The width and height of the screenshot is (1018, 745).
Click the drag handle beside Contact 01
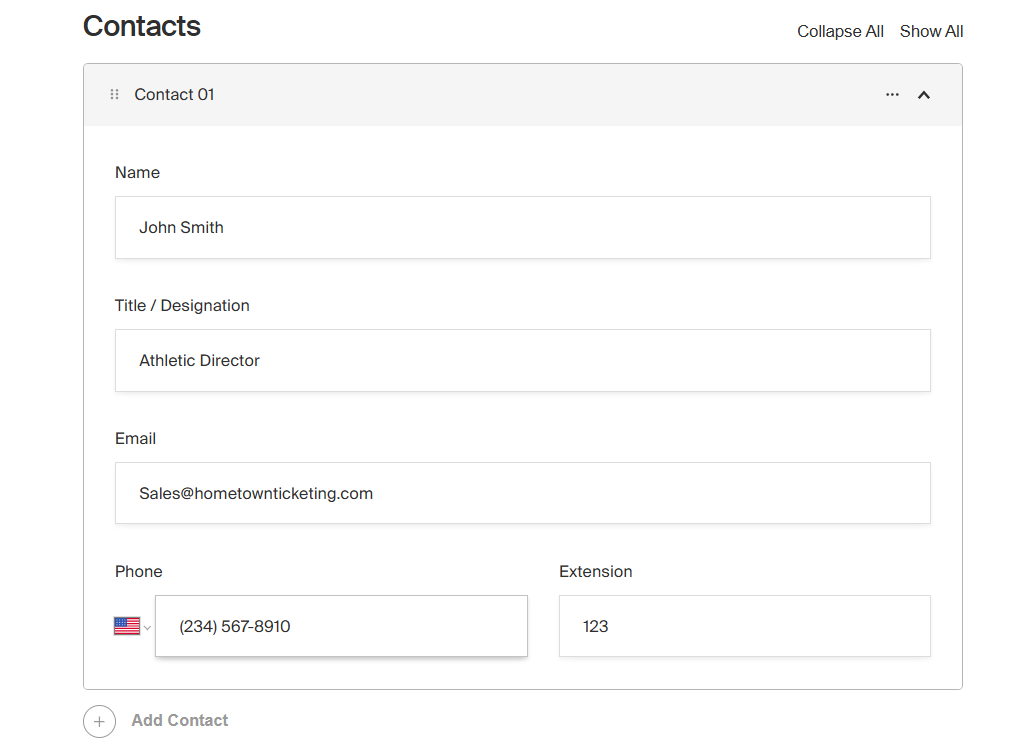pos(114,94)
